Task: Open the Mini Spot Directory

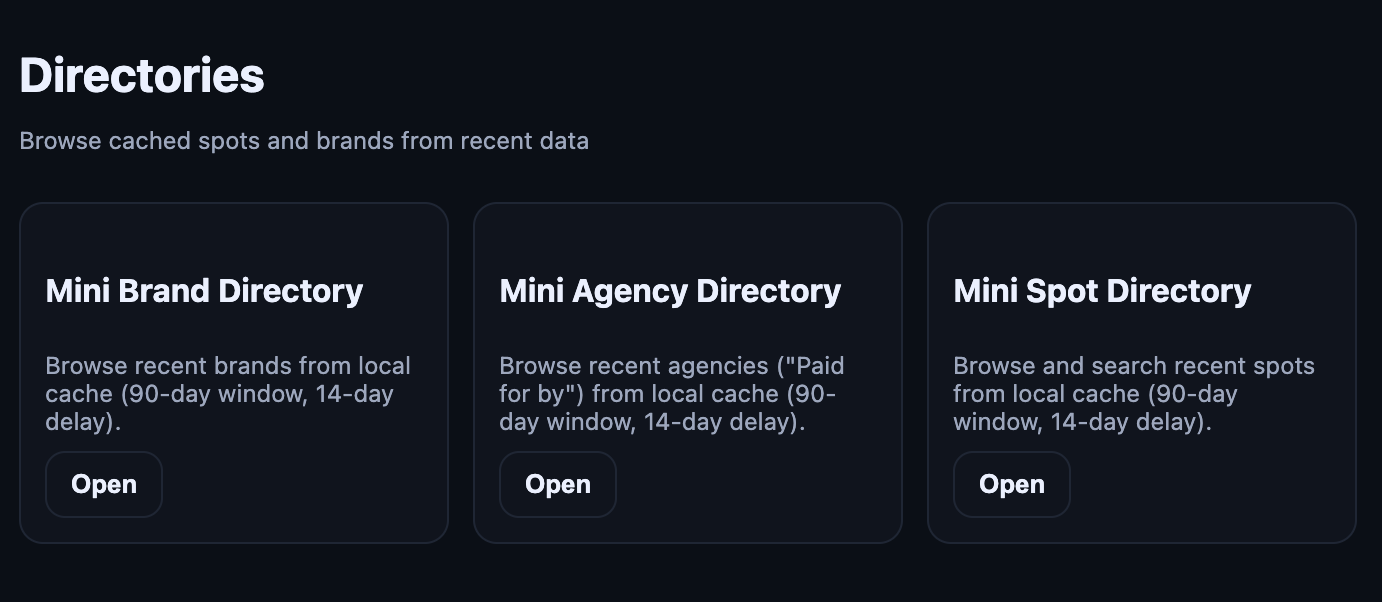Action: pos(1012,485)
